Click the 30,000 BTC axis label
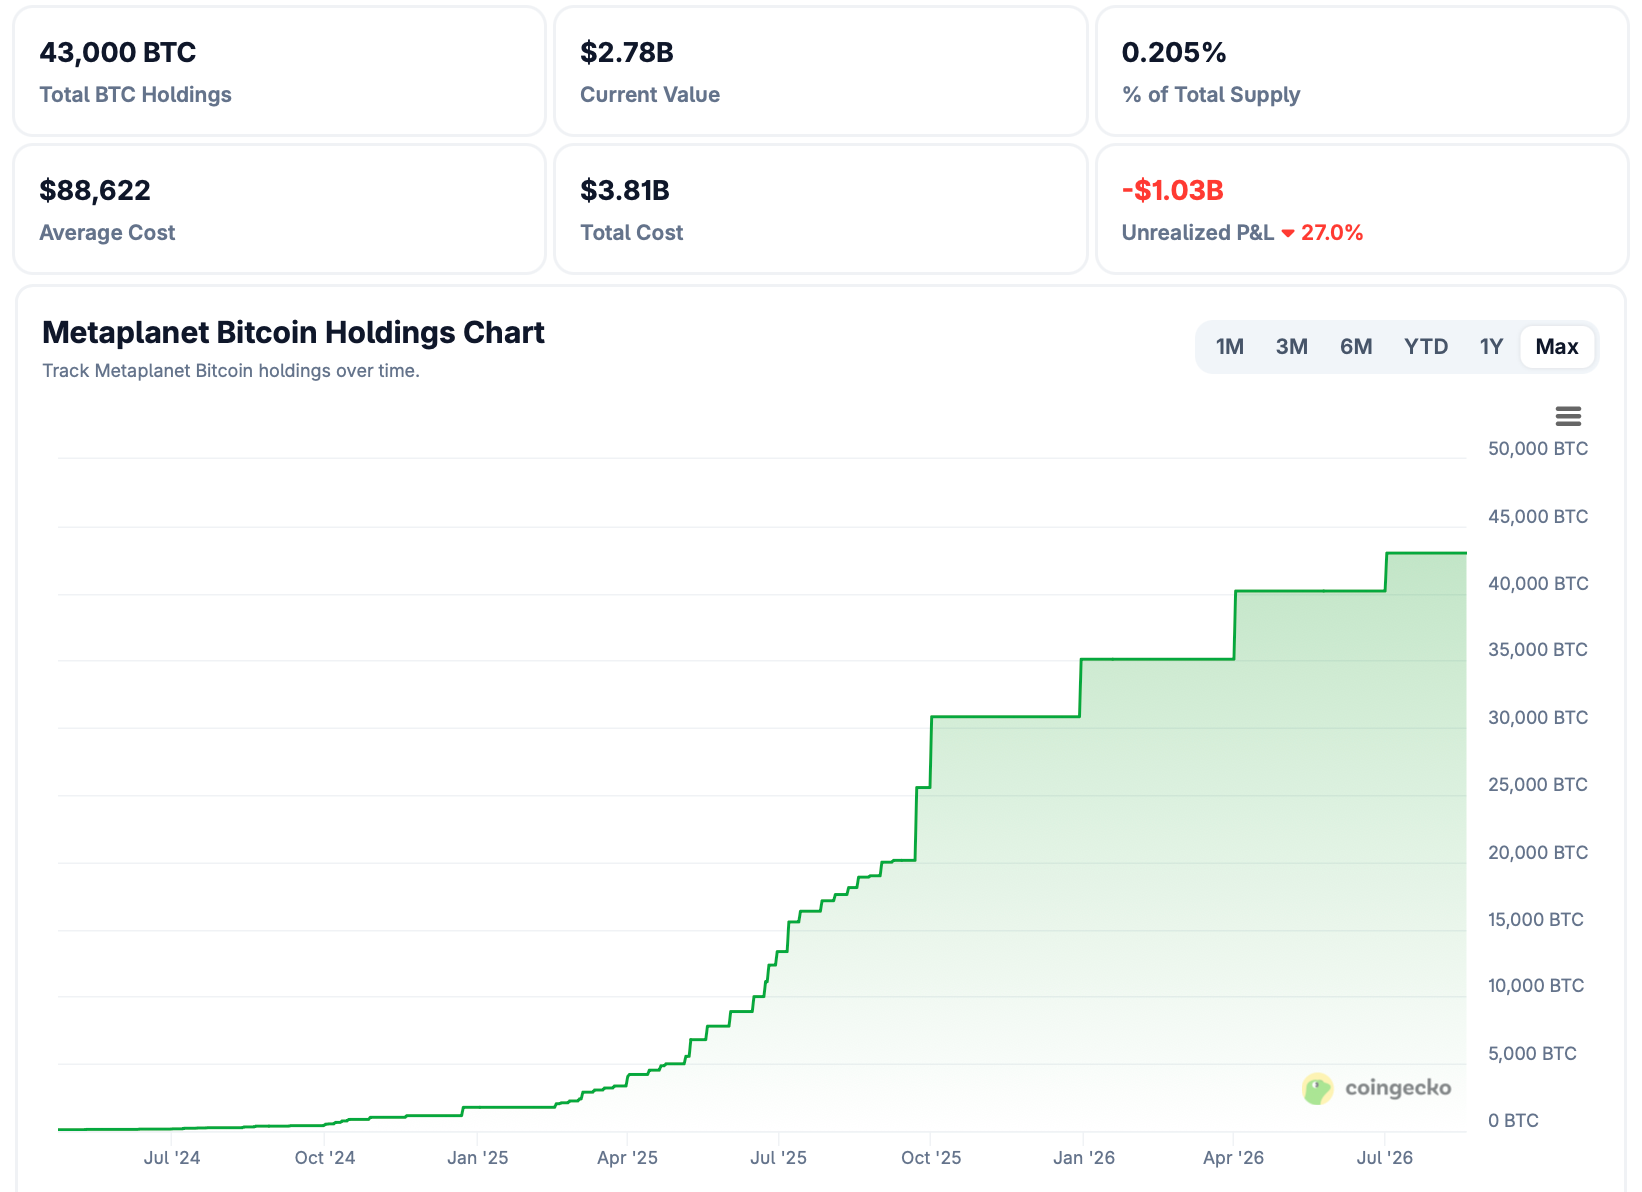1642x1192 pixels. [x=1538, y=718]
